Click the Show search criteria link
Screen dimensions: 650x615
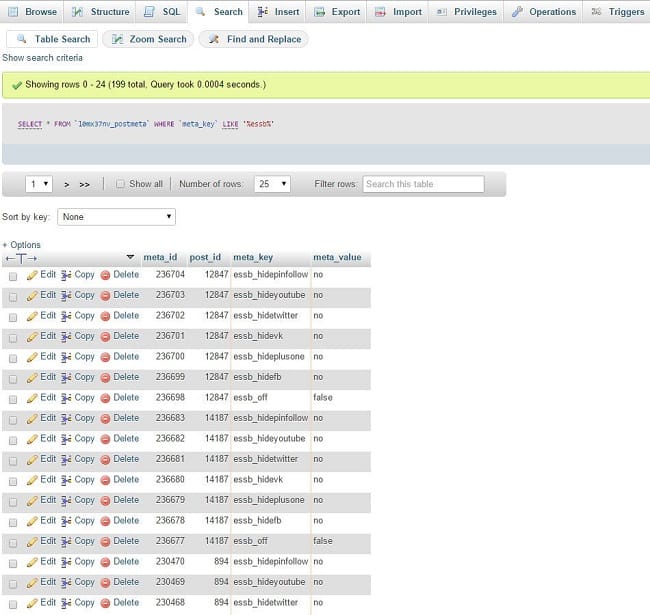click(x=42, y=58)
